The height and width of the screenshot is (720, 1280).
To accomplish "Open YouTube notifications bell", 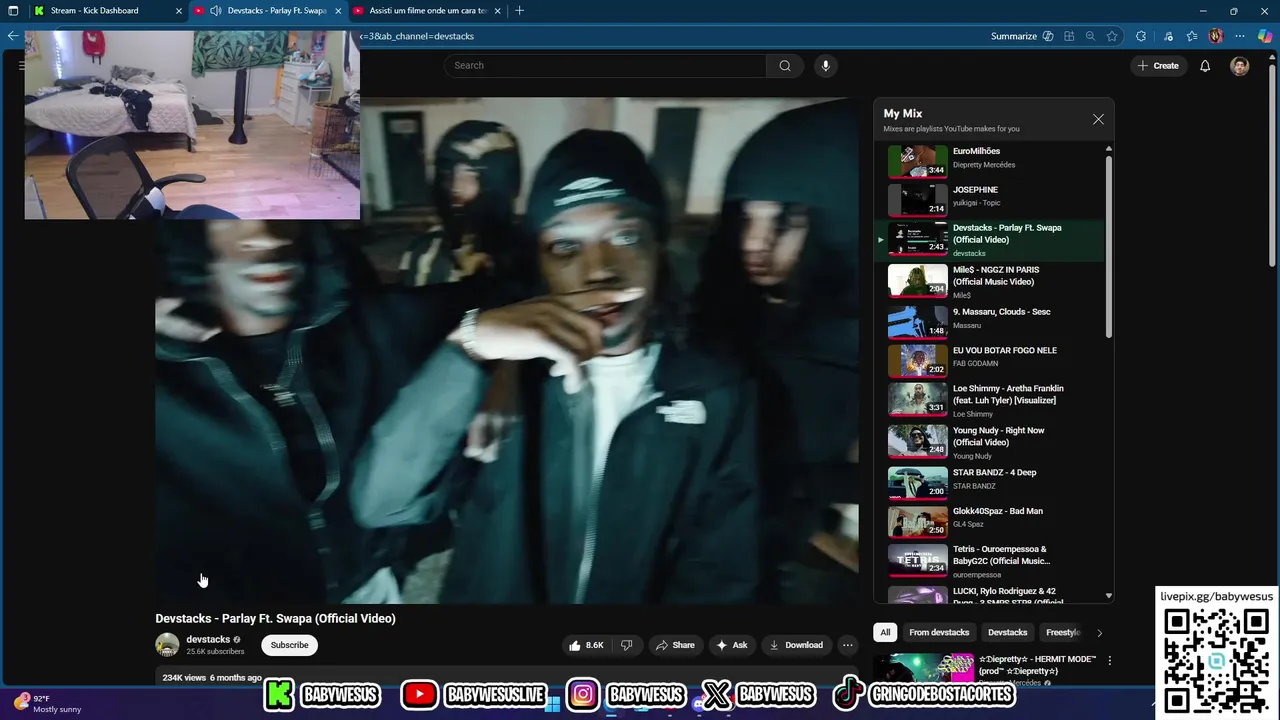I will (x=1205, y=66).
